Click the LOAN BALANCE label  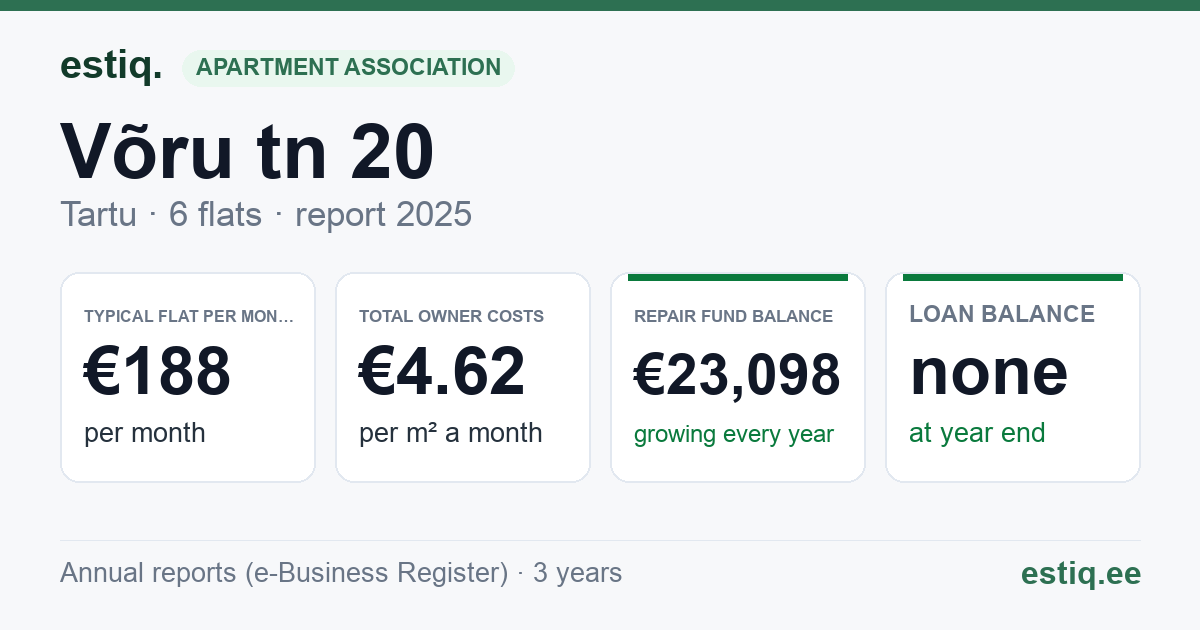[x=1002, y=314]
